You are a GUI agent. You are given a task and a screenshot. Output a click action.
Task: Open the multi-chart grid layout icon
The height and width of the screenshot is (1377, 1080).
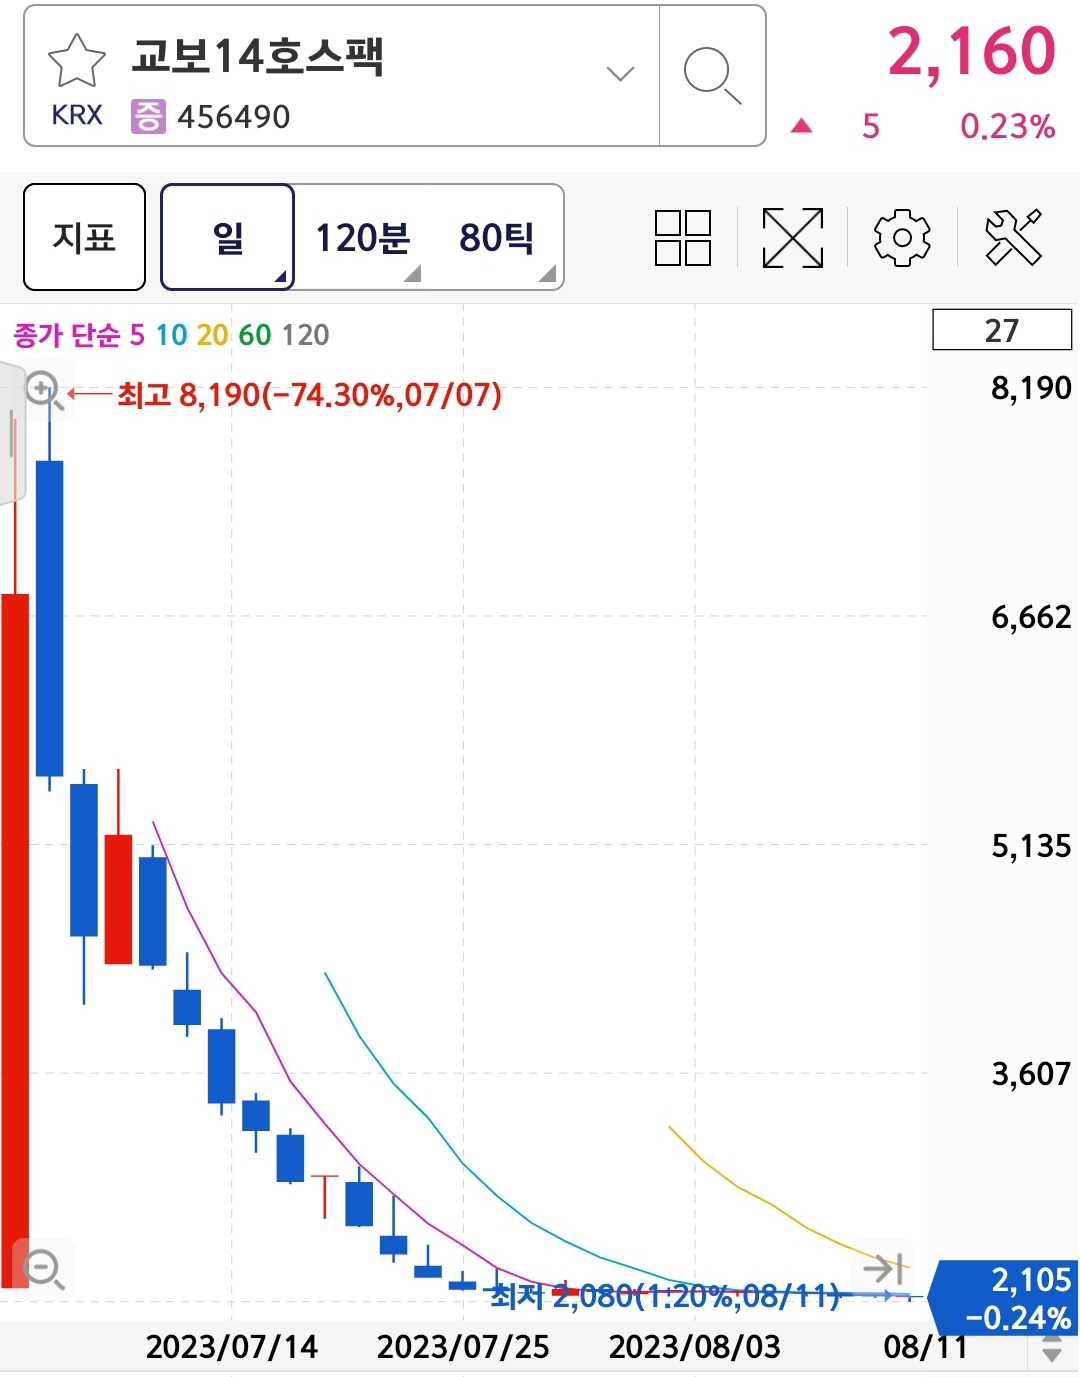click(683, 238)
